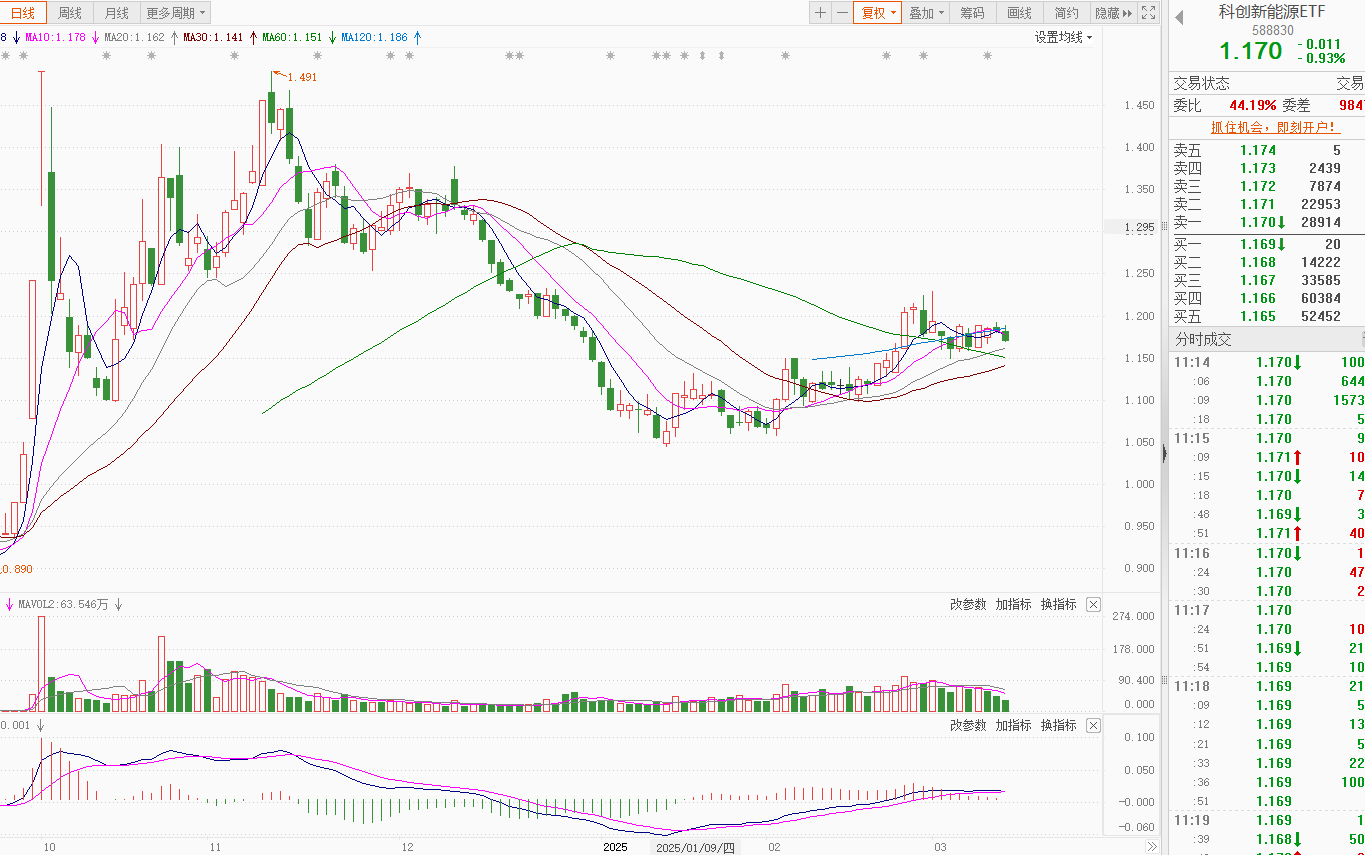
Task: Expand the 更多周期 period menu
Action: 176,13
